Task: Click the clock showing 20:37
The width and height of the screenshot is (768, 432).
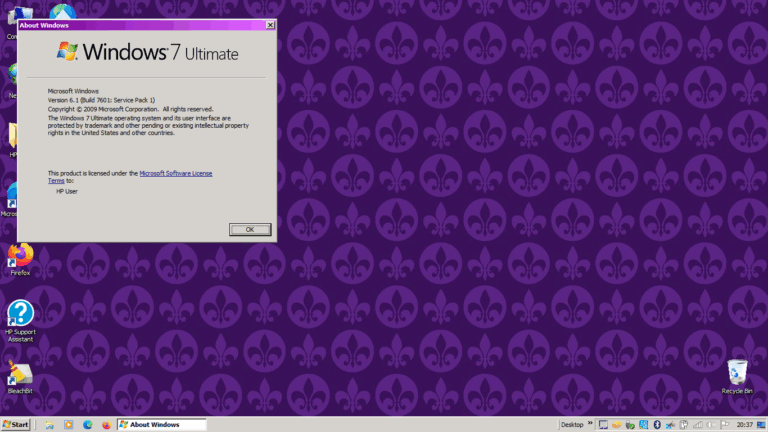Action: click(x=744, y=425)
